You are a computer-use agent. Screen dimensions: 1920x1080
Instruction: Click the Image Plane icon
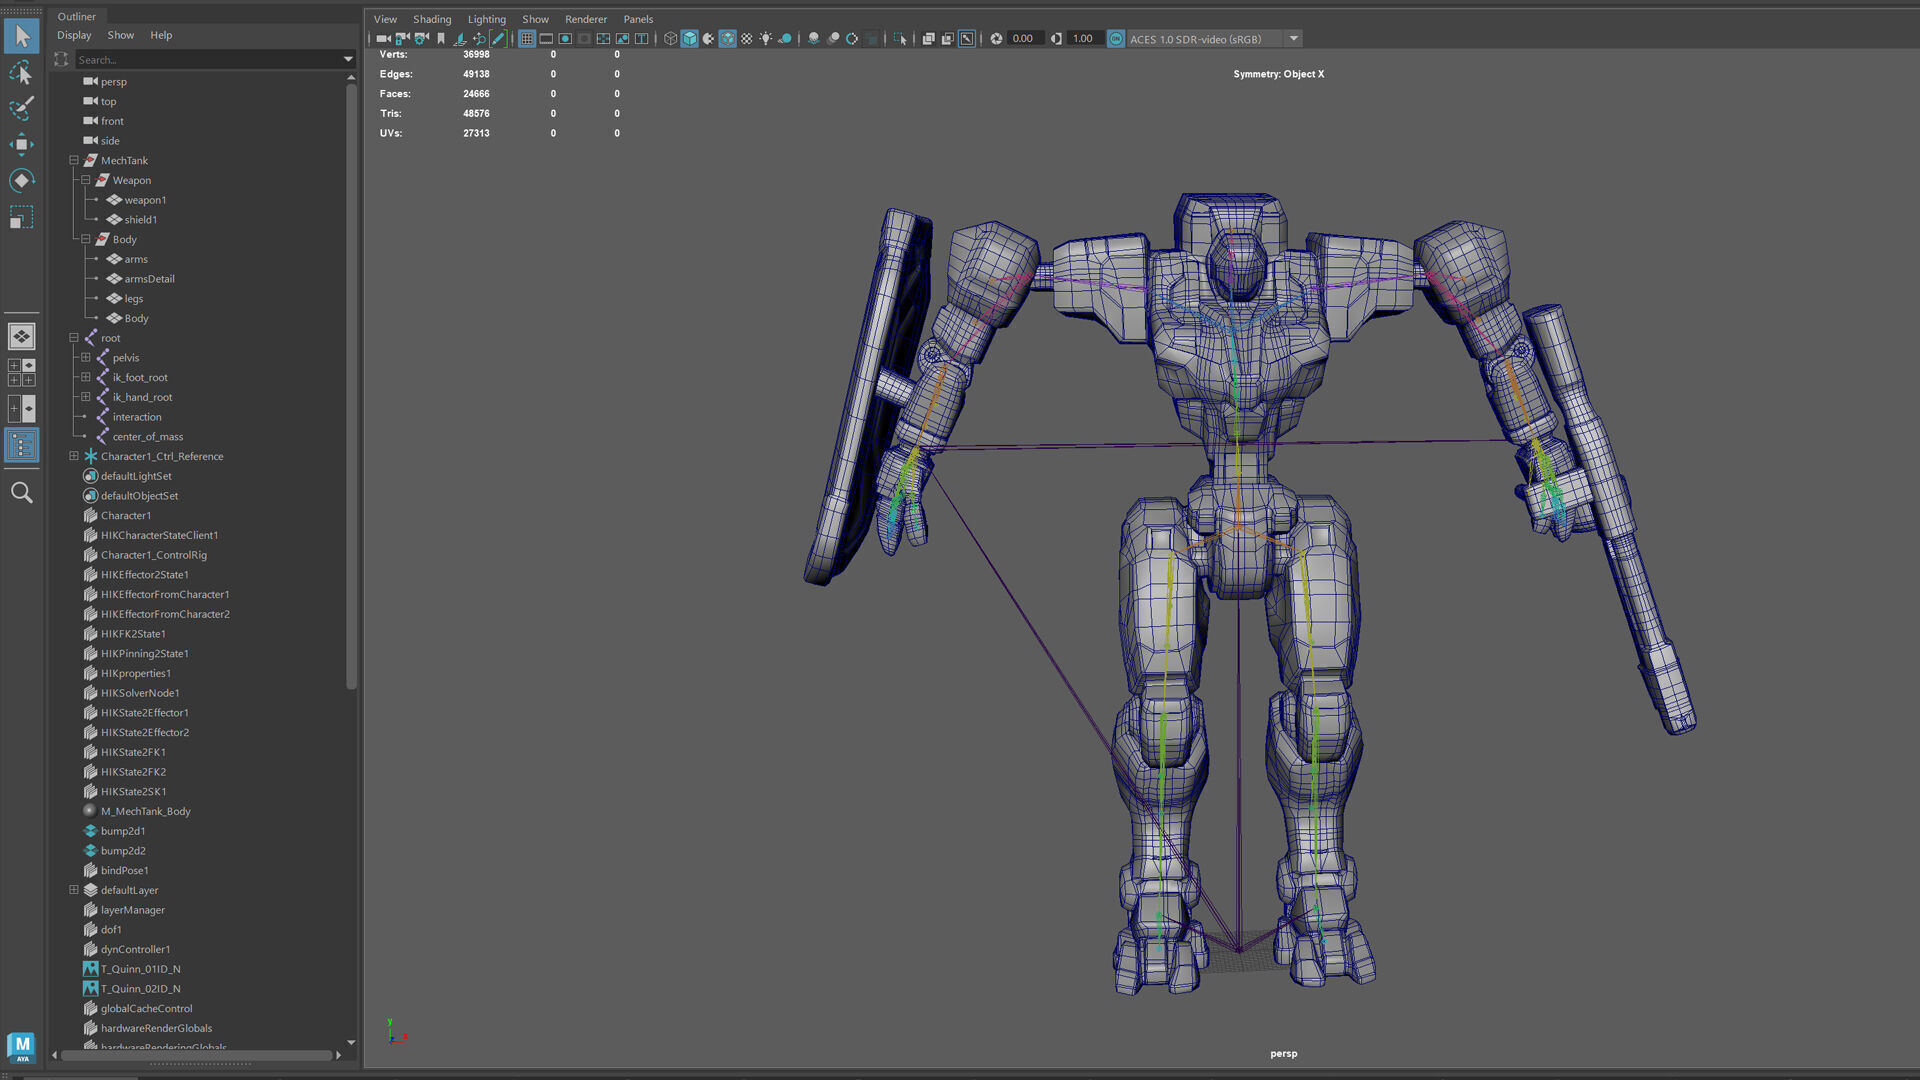(460, 39)
